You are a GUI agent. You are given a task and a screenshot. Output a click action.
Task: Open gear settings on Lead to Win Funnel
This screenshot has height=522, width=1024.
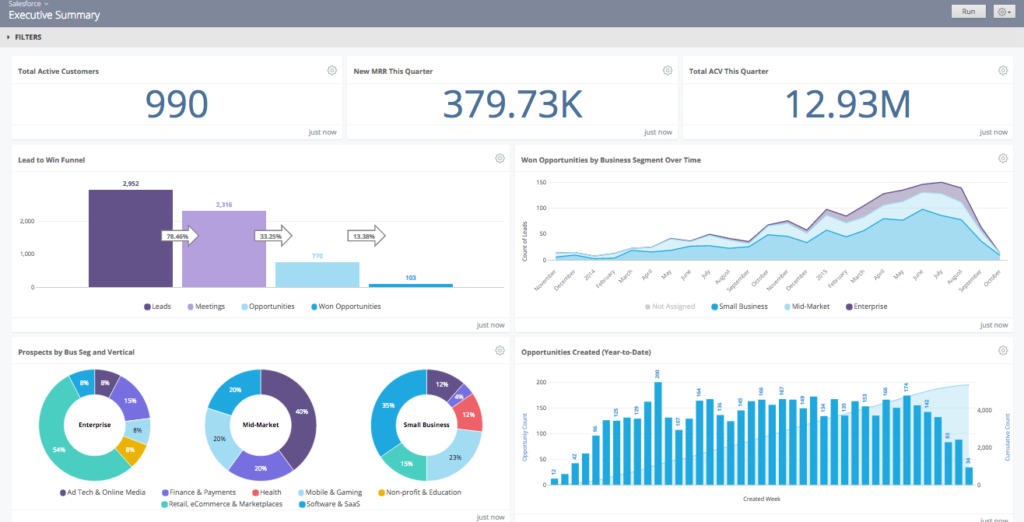click(x=499, y=159)
